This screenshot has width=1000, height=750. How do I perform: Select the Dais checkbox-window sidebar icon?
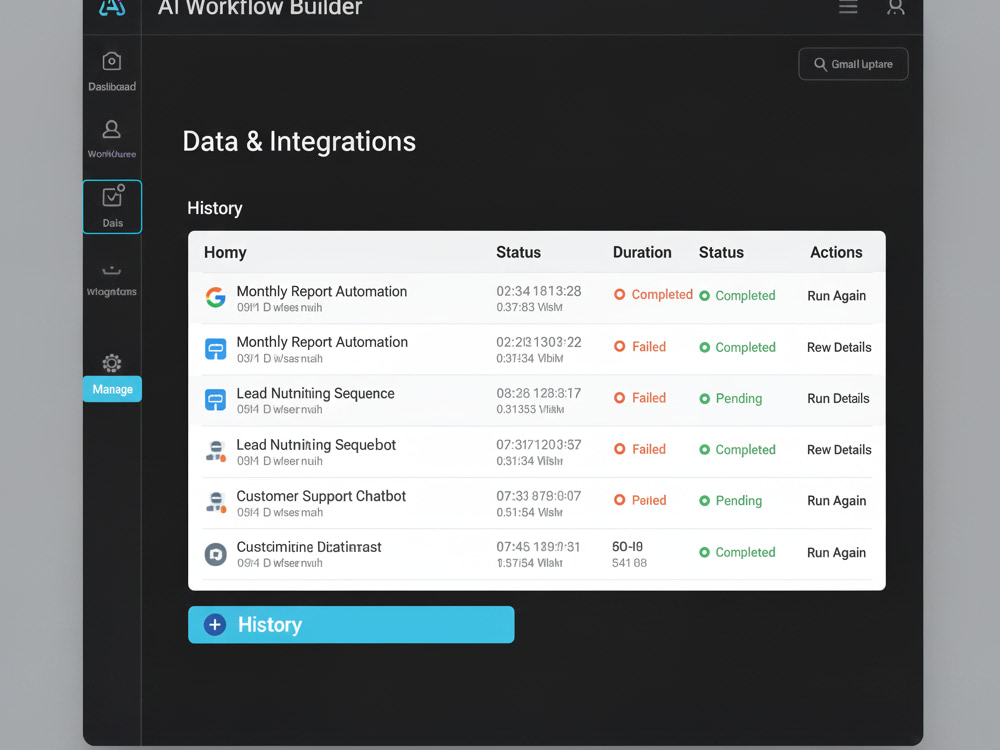(113, 196)
